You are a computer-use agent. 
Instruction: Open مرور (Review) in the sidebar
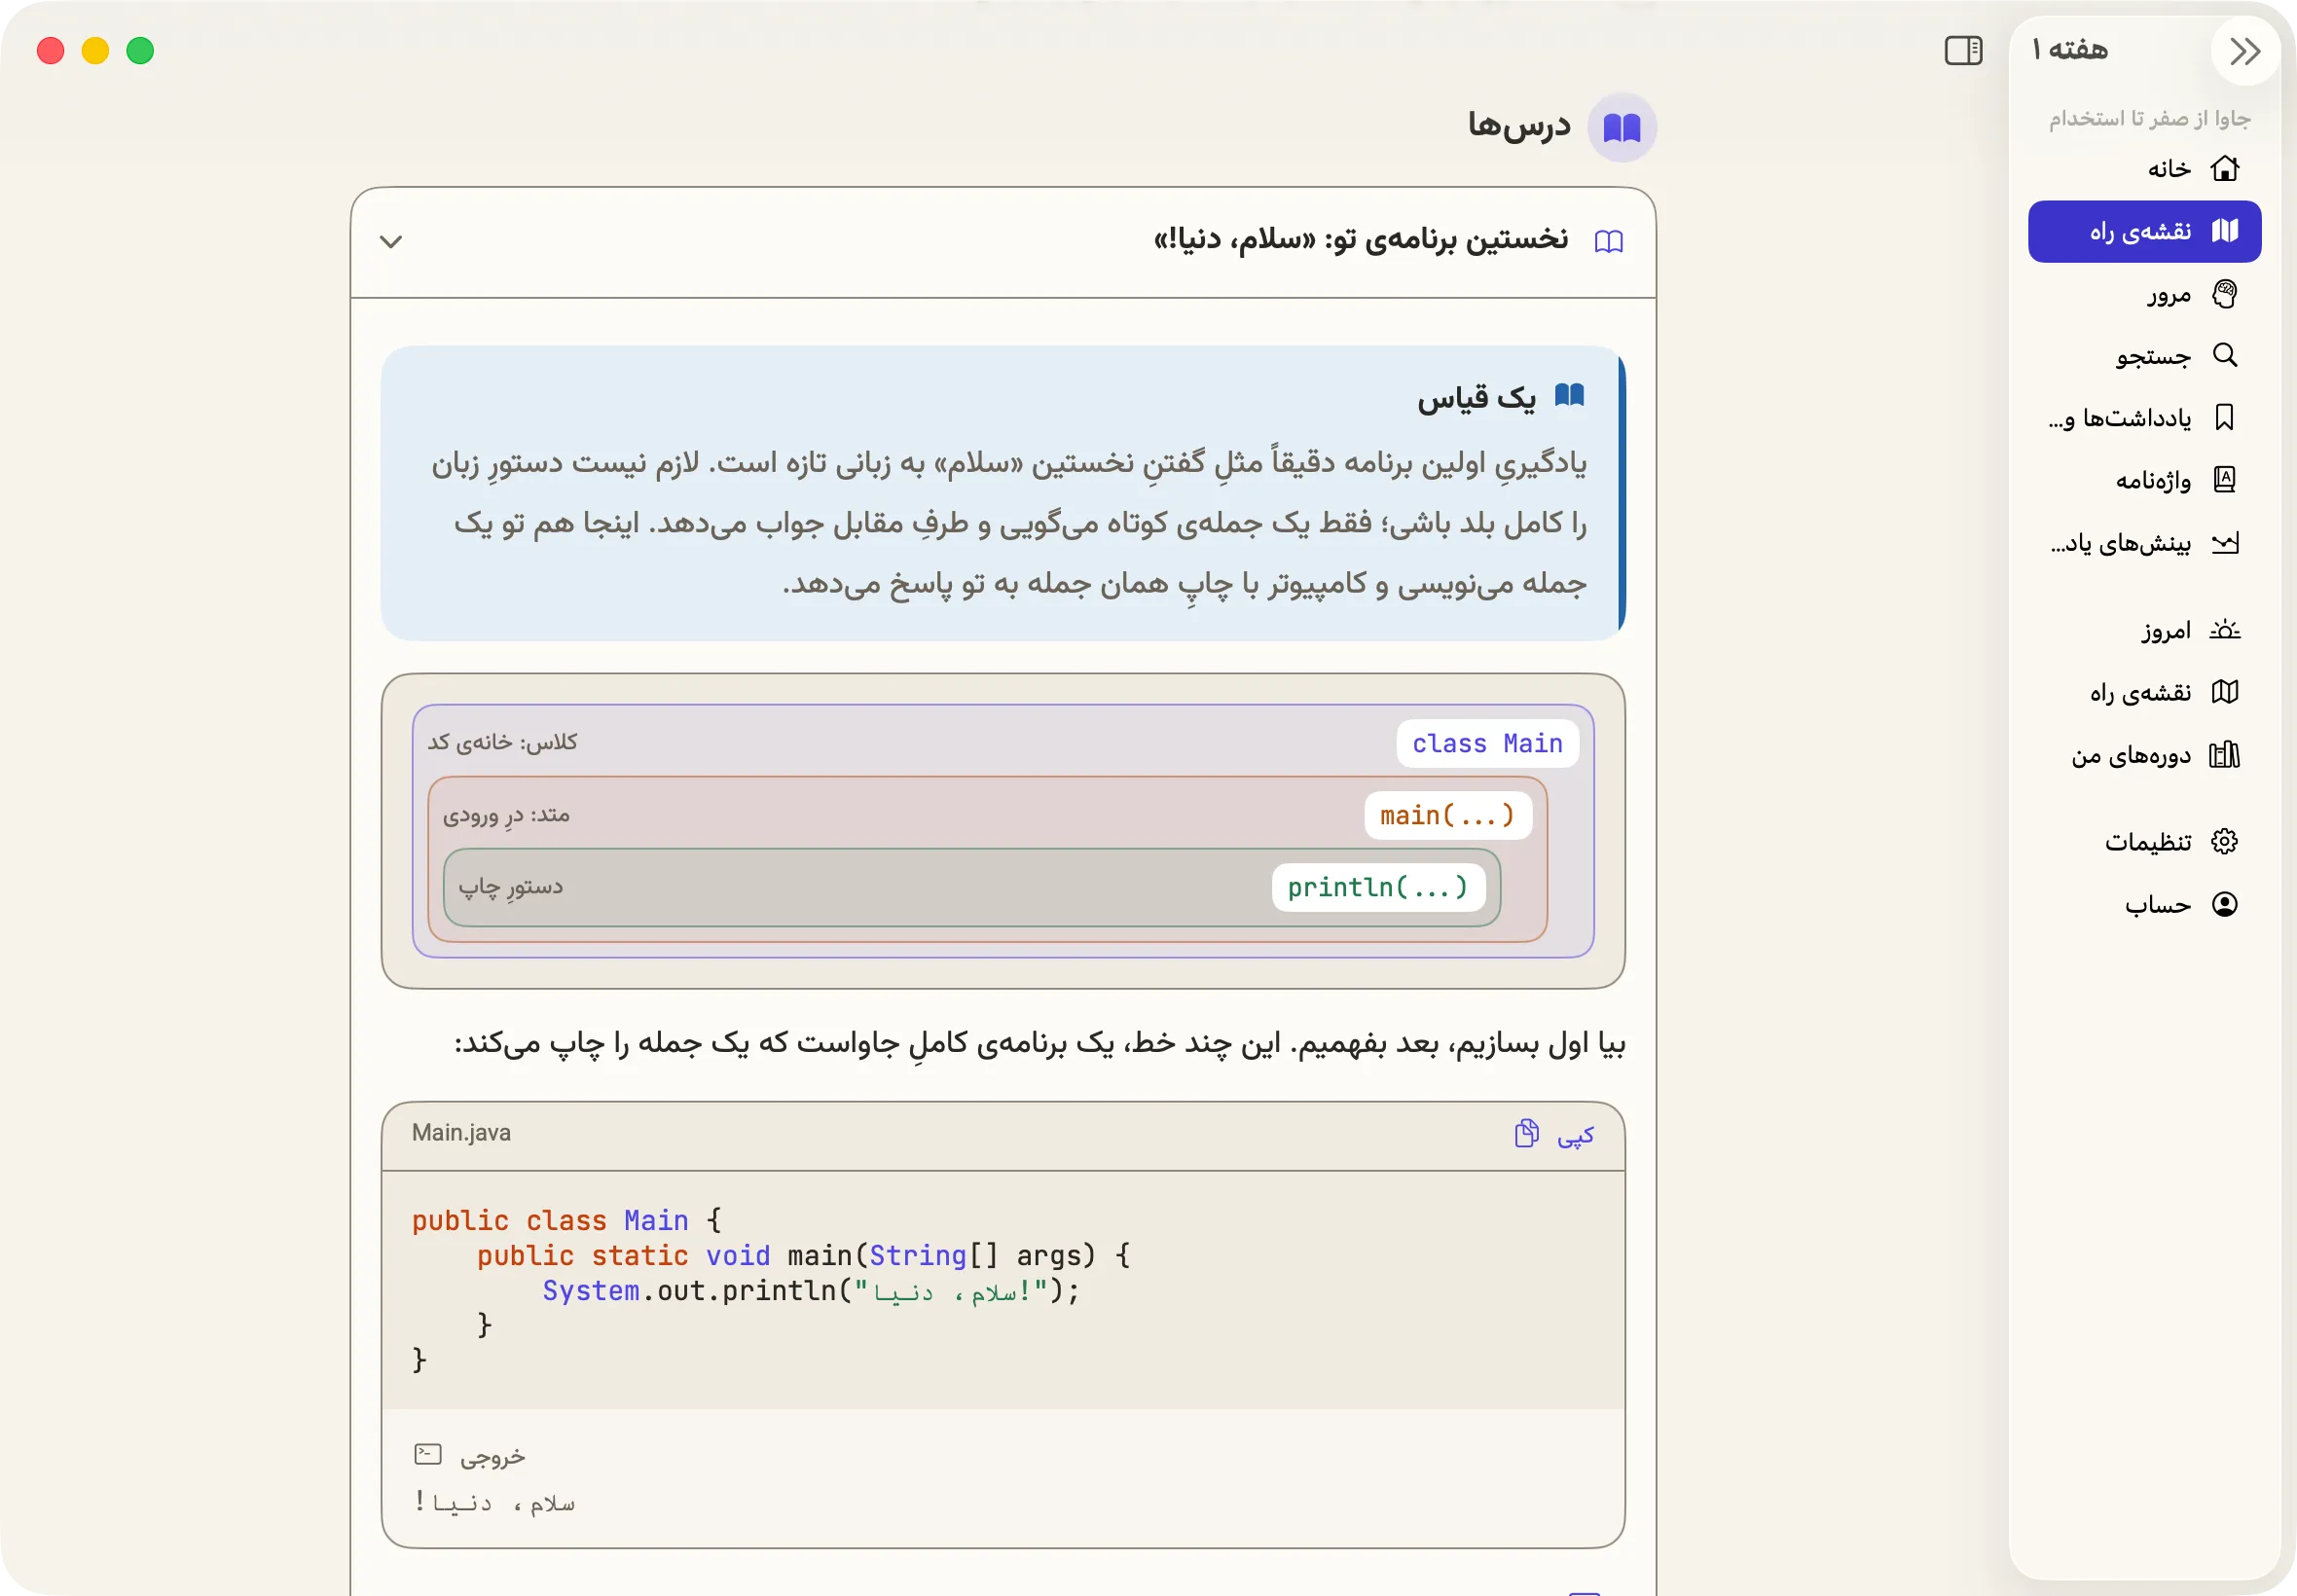pos(2144,295)
